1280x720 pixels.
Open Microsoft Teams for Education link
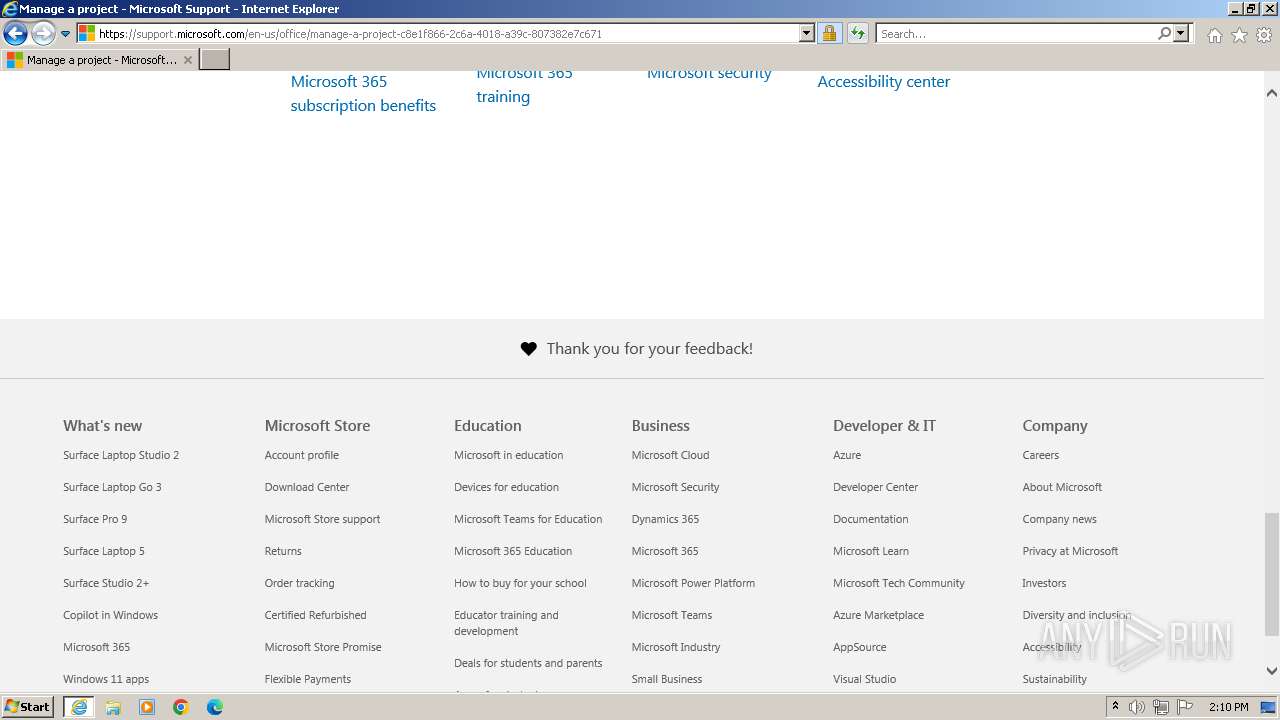528,519
